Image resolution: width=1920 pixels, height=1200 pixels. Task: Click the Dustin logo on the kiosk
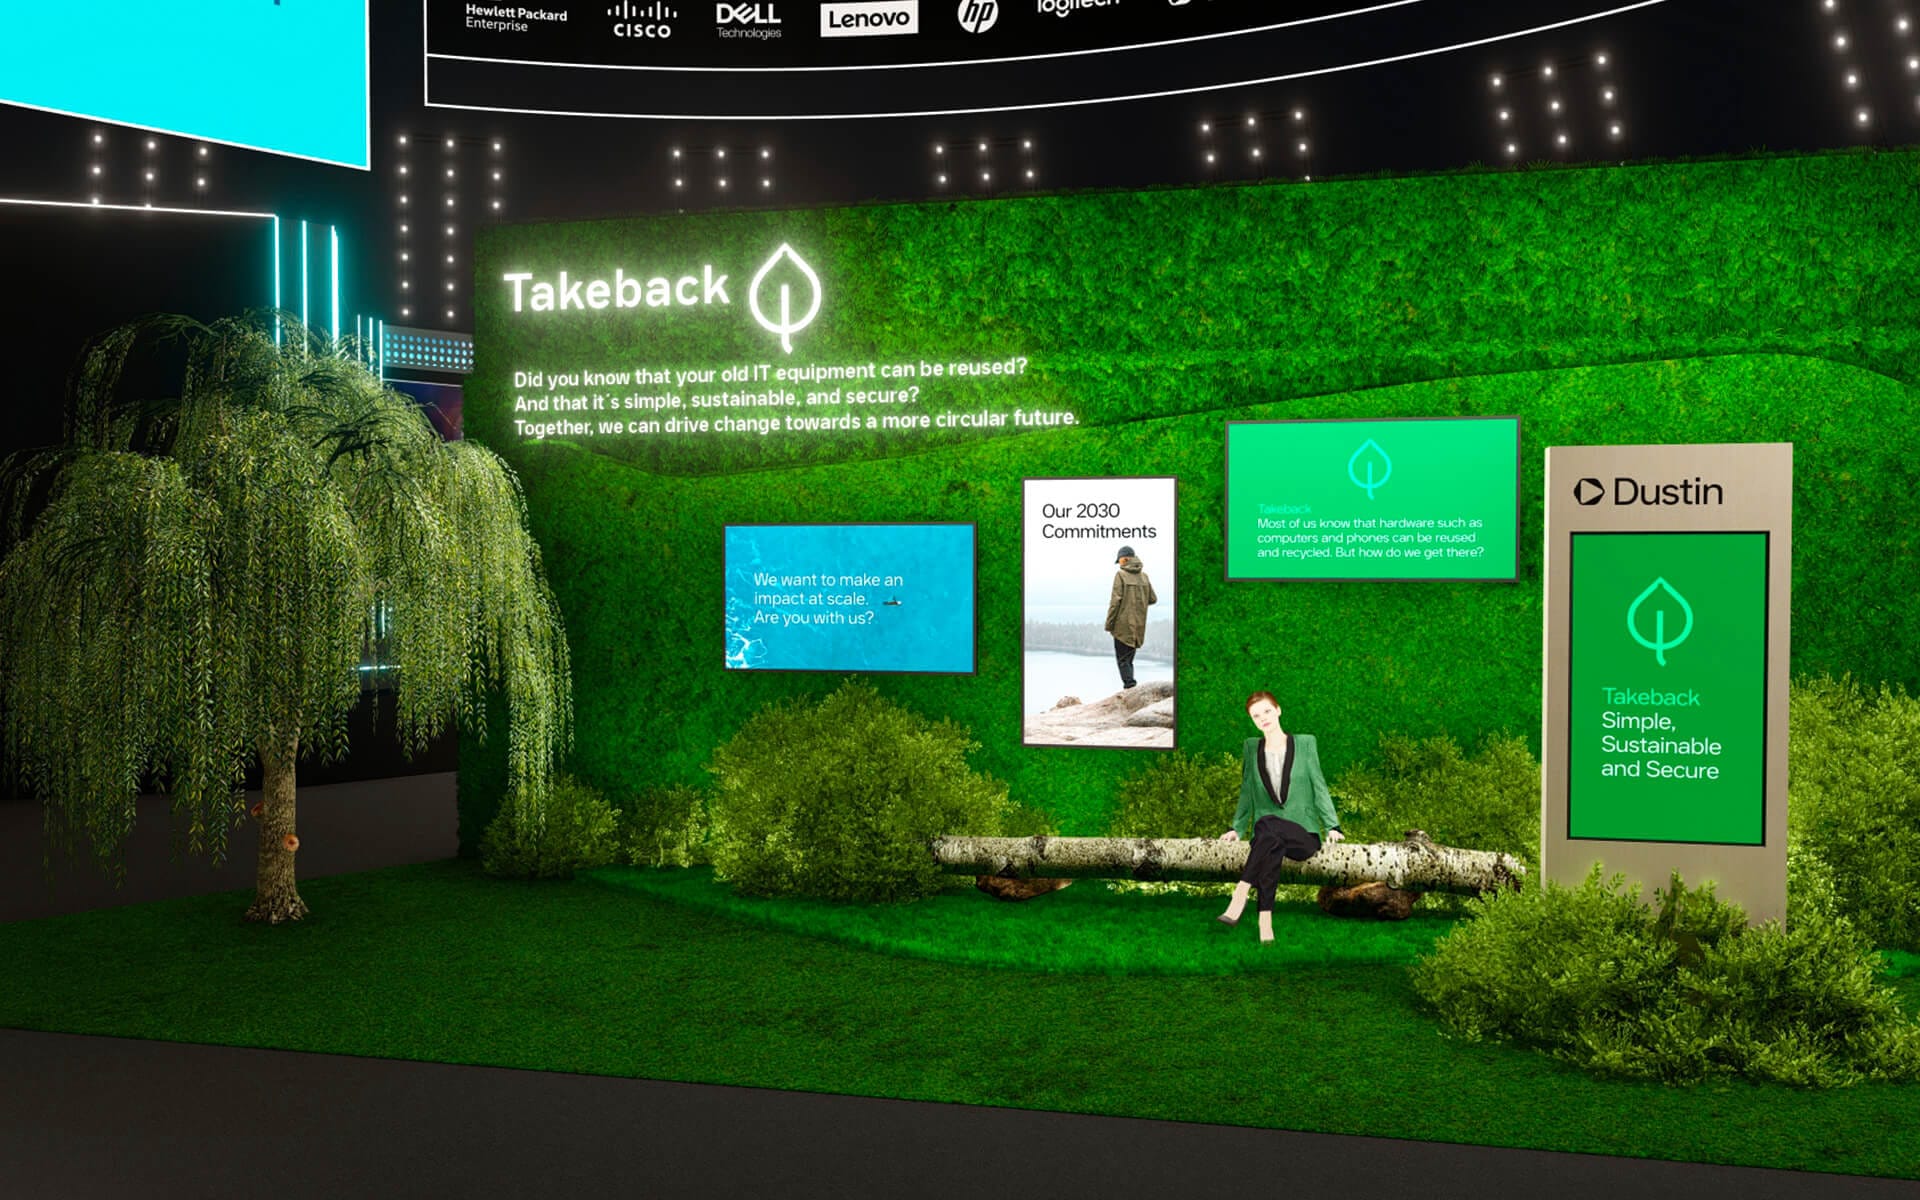click(1648, 492)
